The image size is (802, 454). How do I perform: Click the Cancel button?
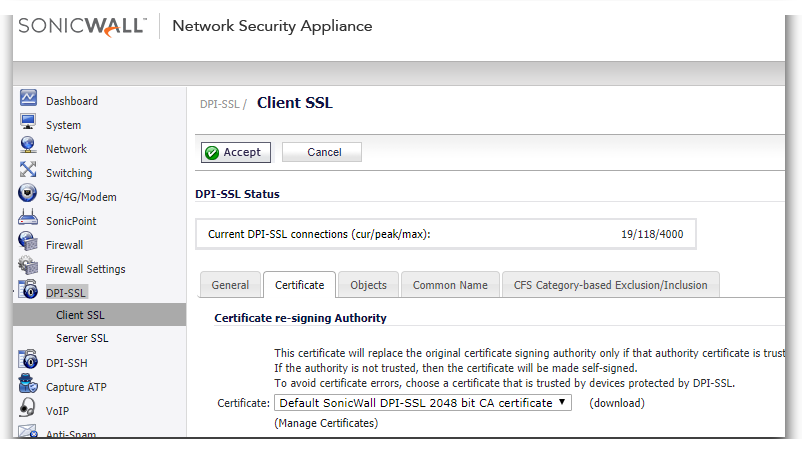coord(322,152)
